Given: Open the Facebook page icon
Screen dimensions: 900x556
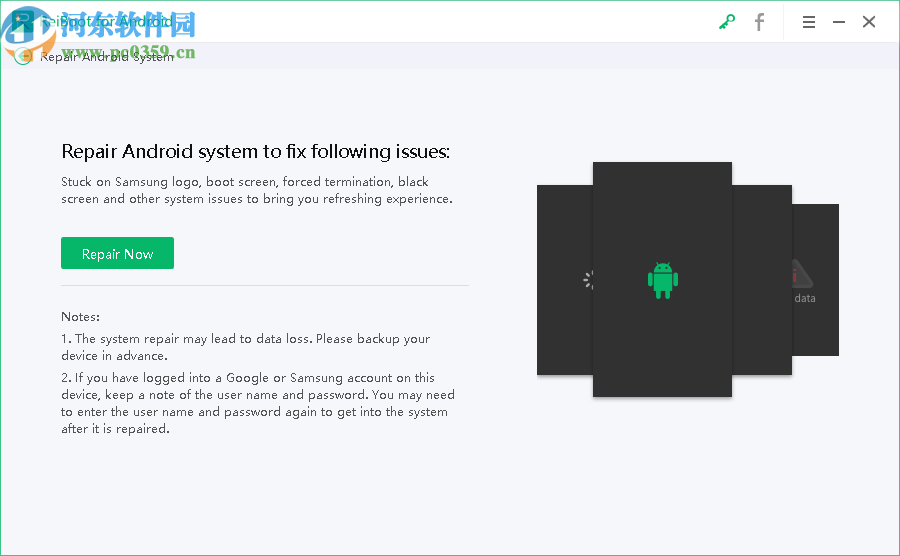Looking at the screenshot, I should pos(759,22).
